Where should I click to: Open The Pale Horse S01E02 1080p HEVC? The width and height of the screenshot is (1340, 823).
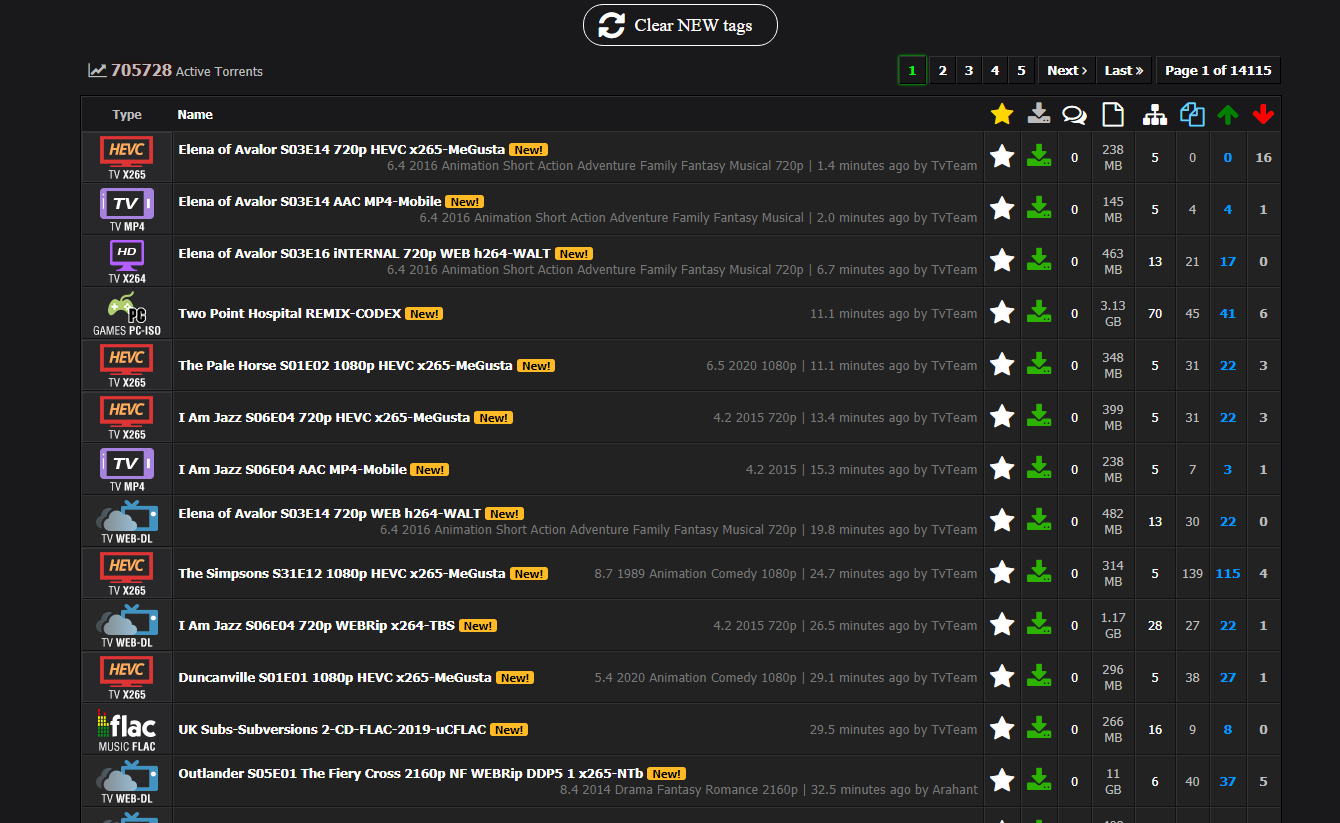(346, 365)
